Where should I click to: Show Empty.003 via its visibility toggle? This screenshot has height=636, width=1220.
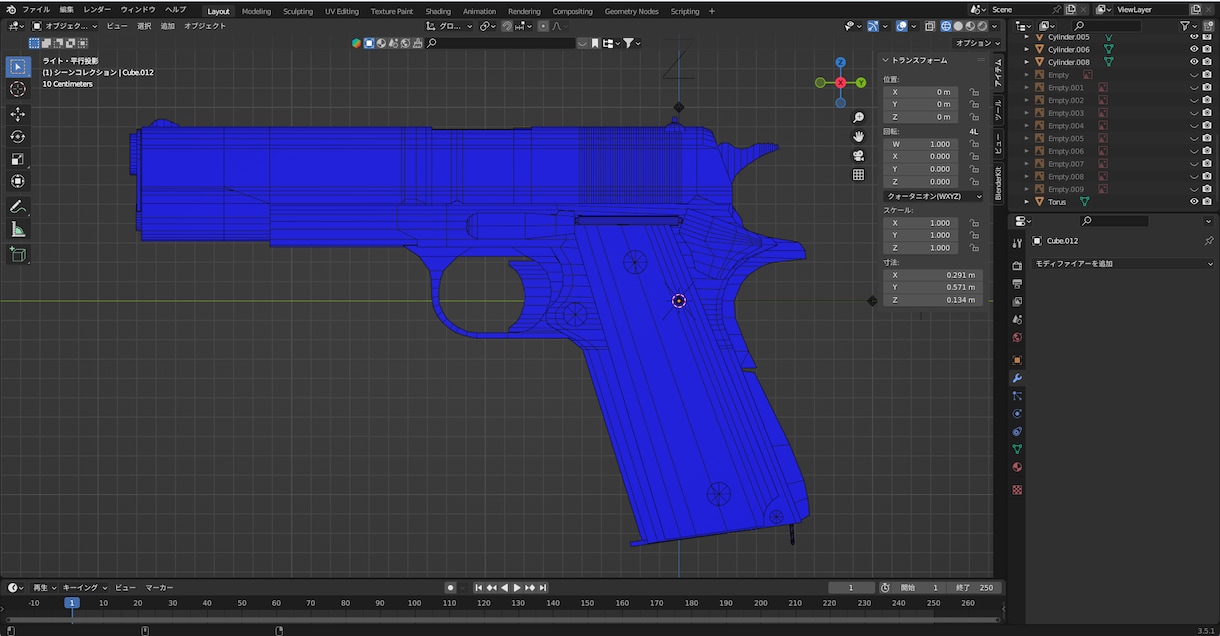click(1193, 113)
